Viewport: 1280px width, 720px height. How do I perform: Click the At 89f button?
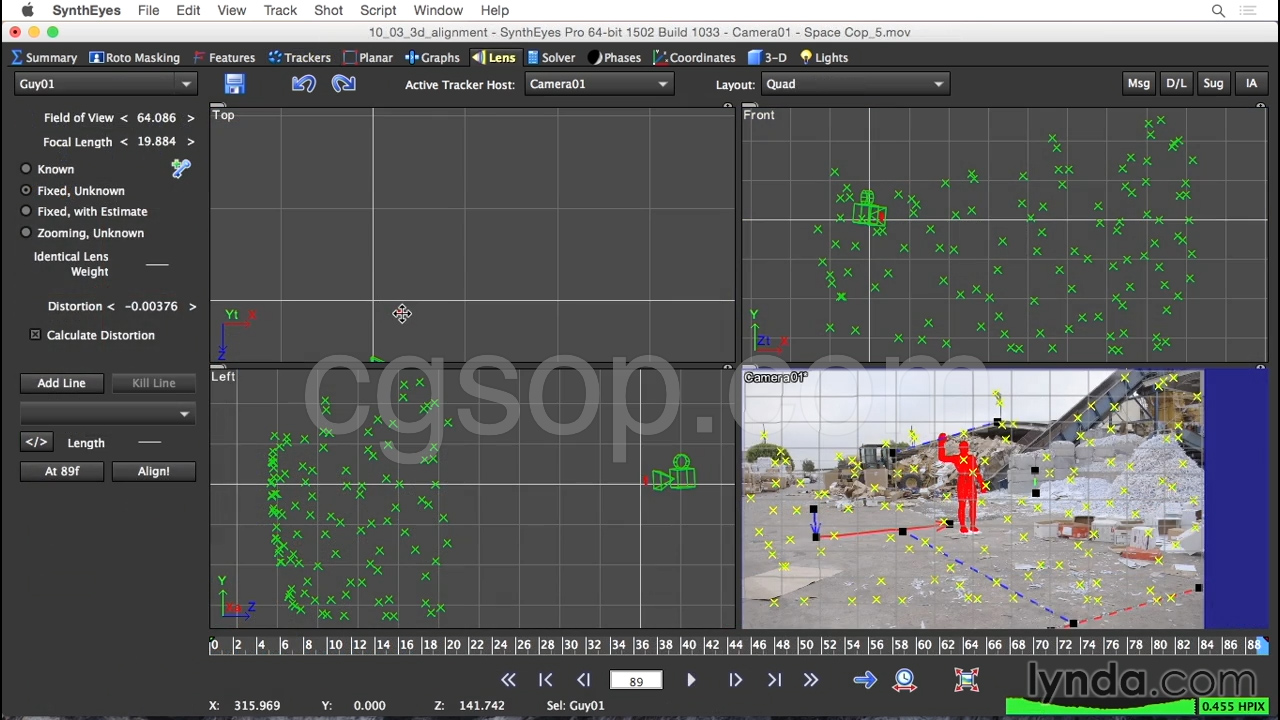(62, 471)
